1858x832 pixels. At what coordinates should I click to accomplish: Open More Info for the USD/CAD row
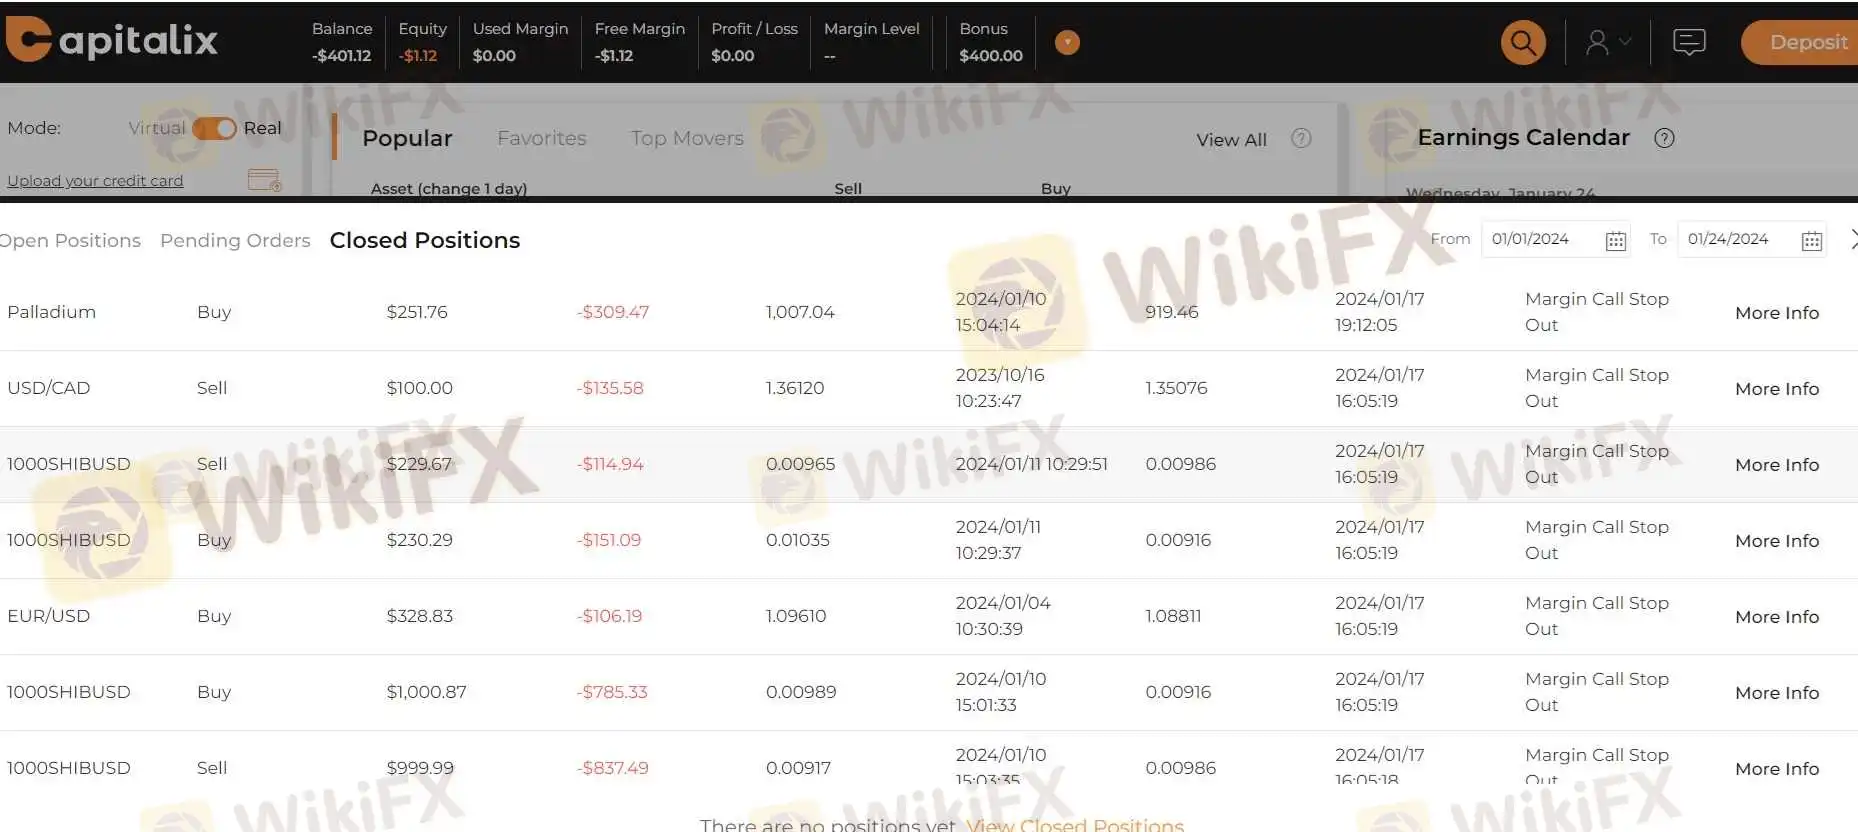coord(1777,389)
